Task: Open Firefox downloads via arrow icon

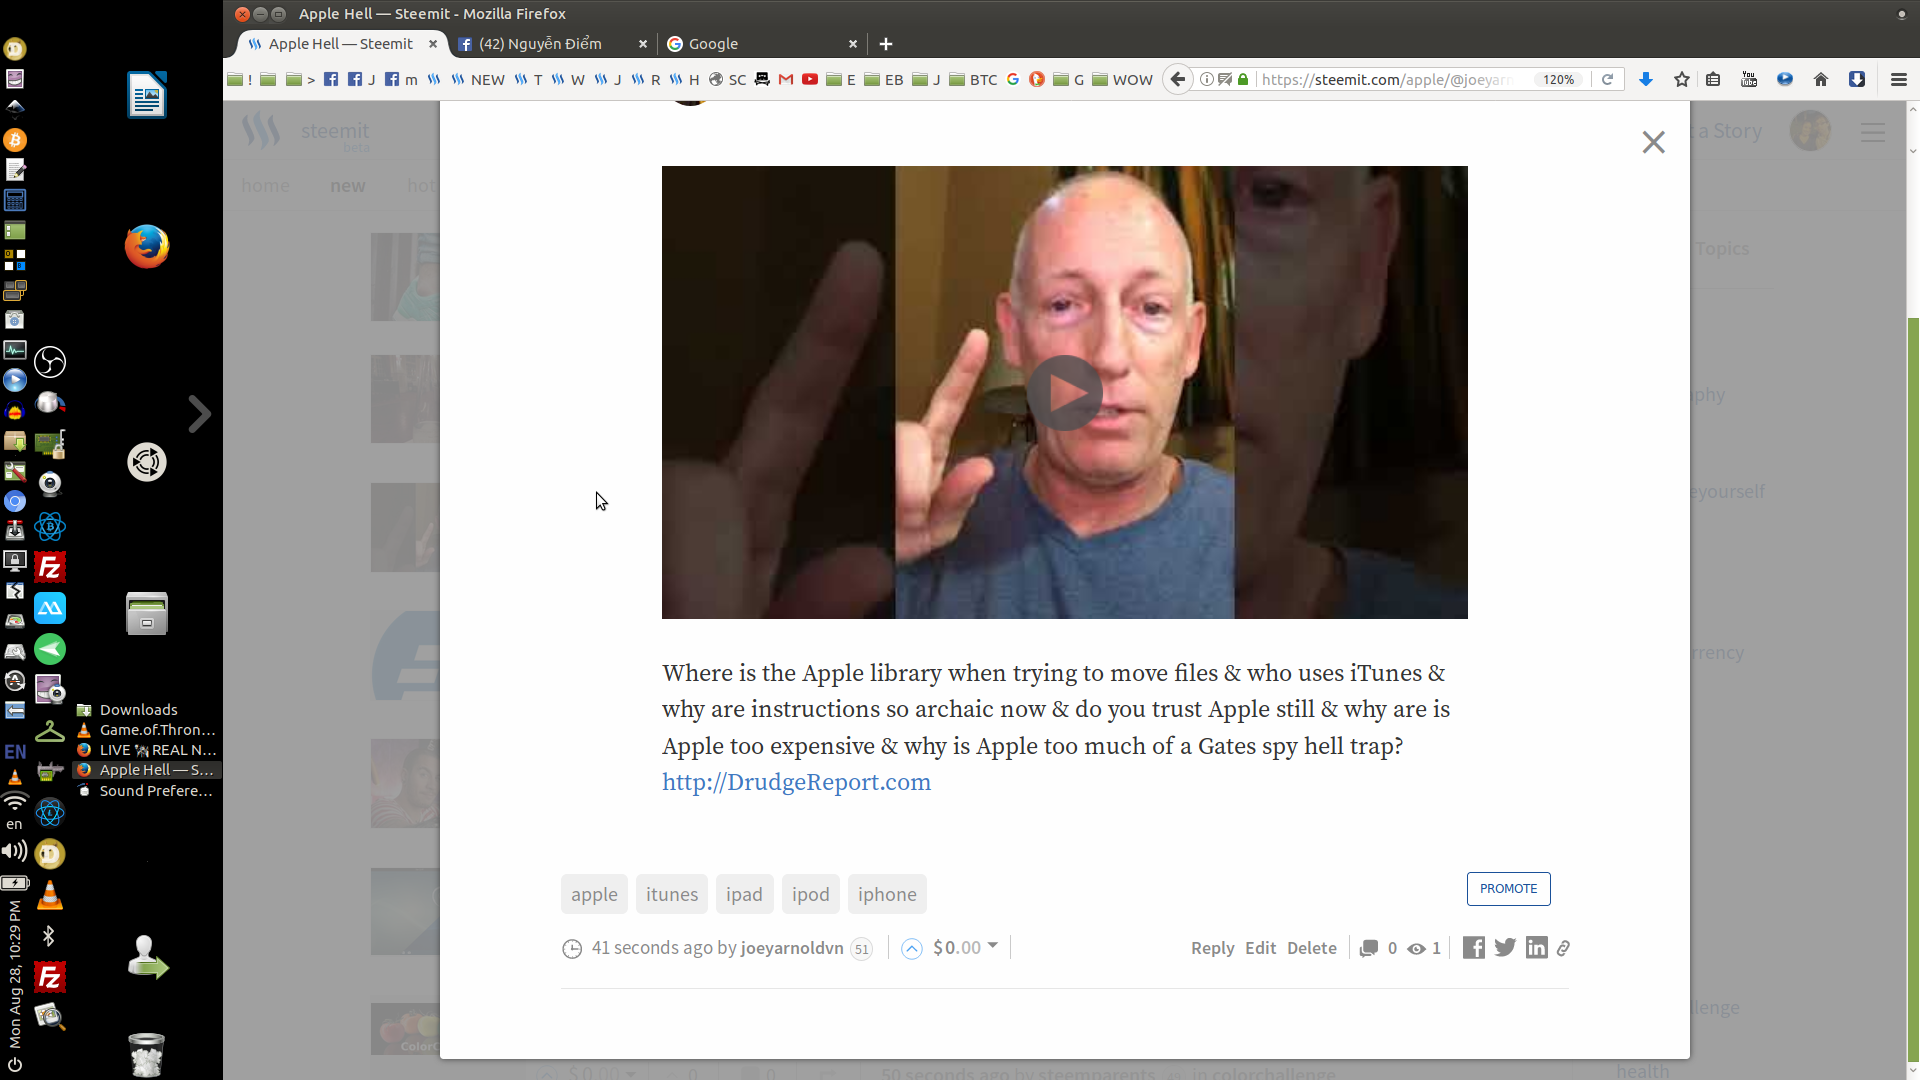Action: [x=1646, y=79]
